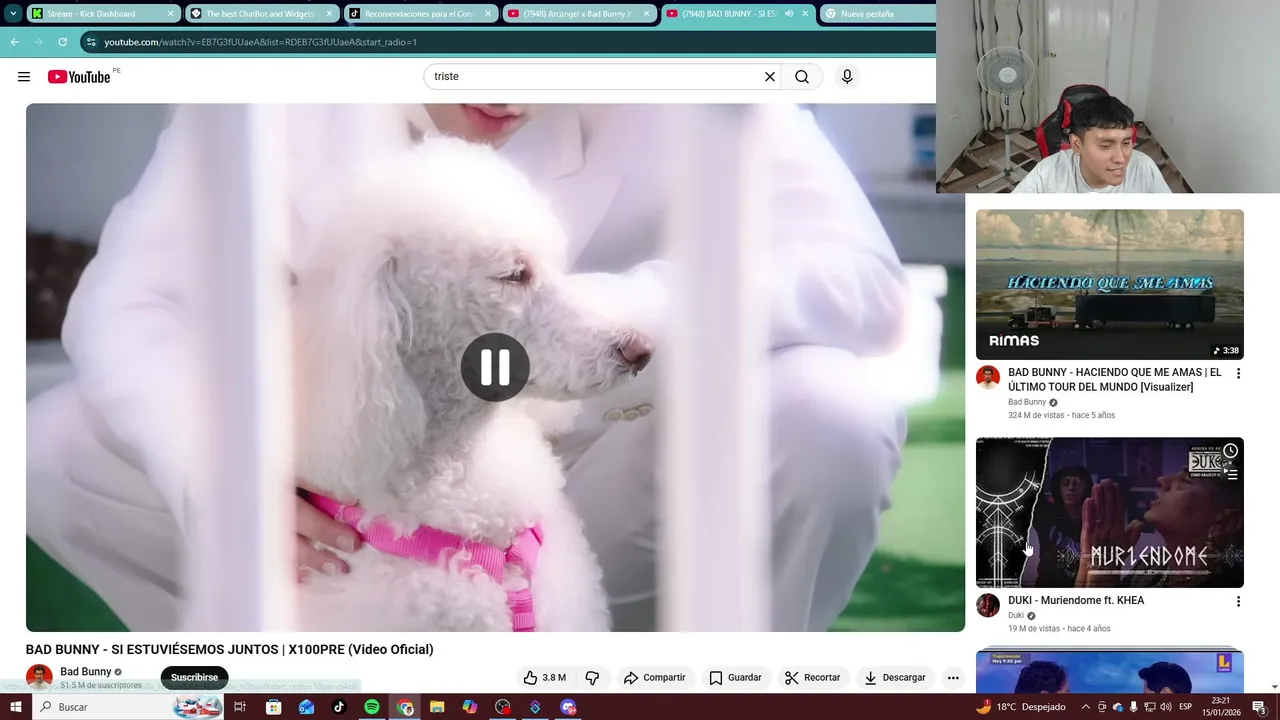Viewport: 1280px width, 720px height.
Task: Open the tab search dropdown chevron
Action: point(13,14)
